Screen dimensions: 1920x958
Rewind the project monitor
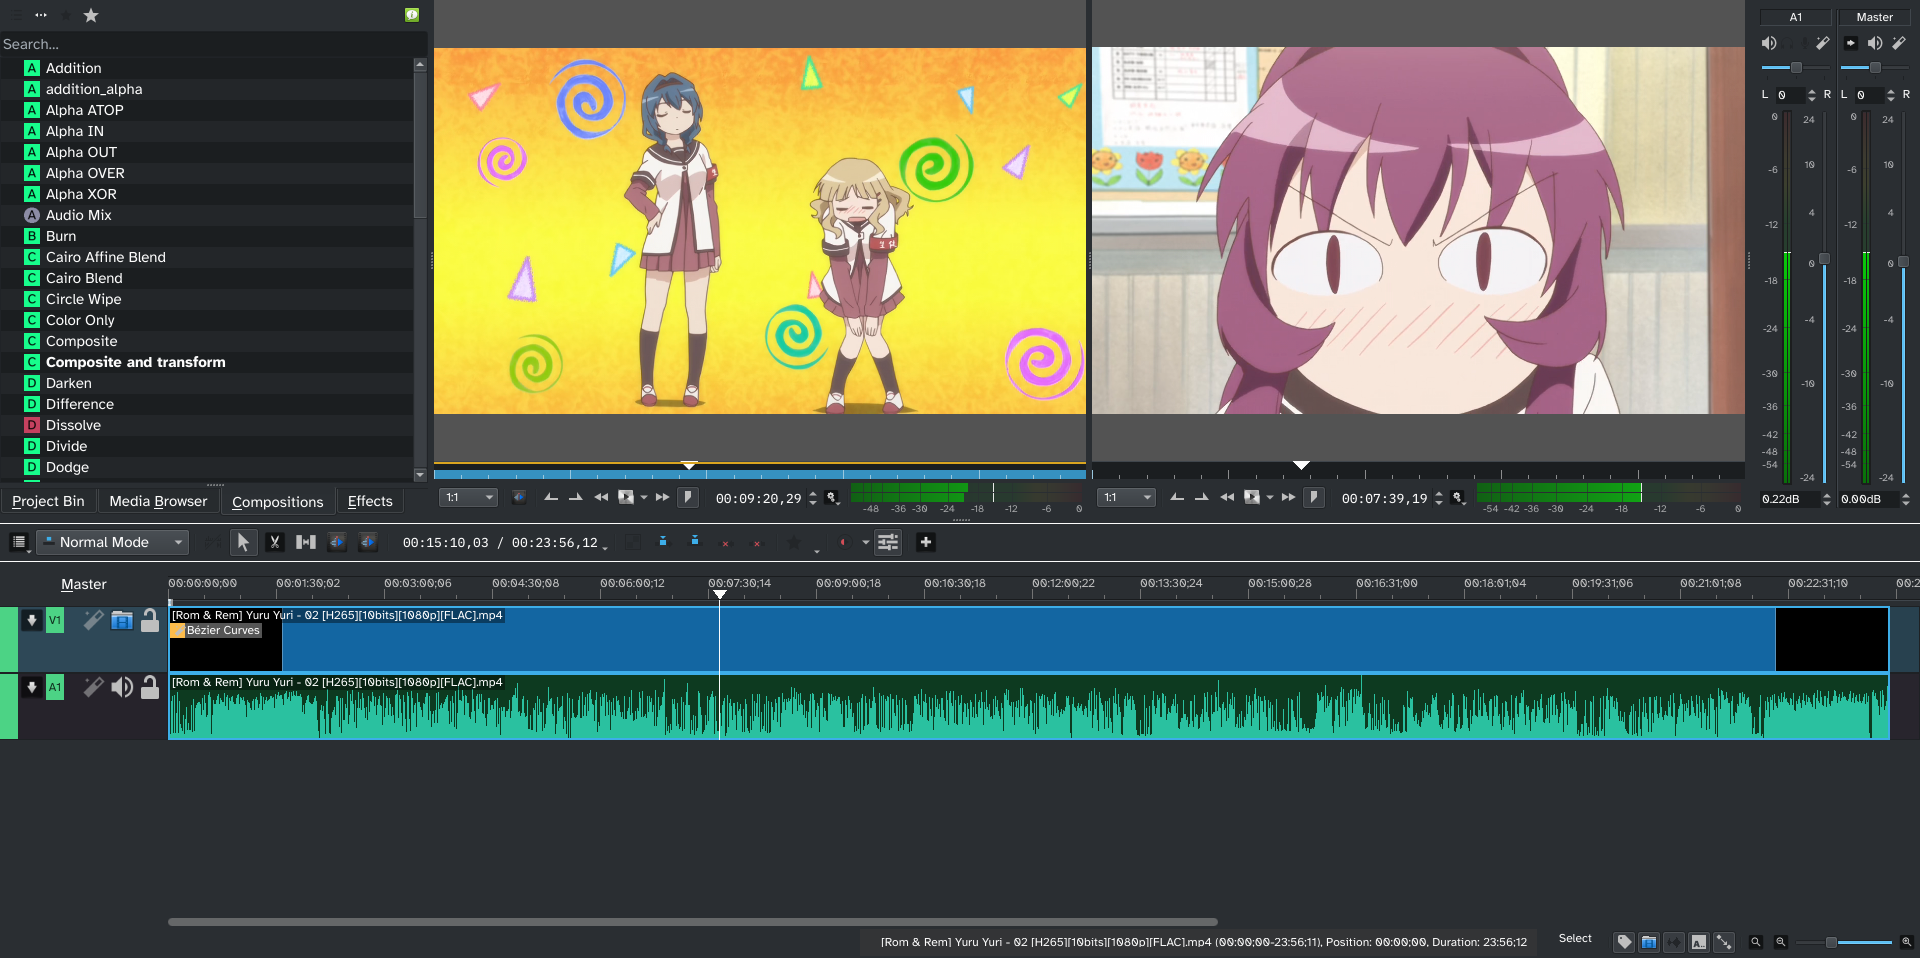(1227, 497)
